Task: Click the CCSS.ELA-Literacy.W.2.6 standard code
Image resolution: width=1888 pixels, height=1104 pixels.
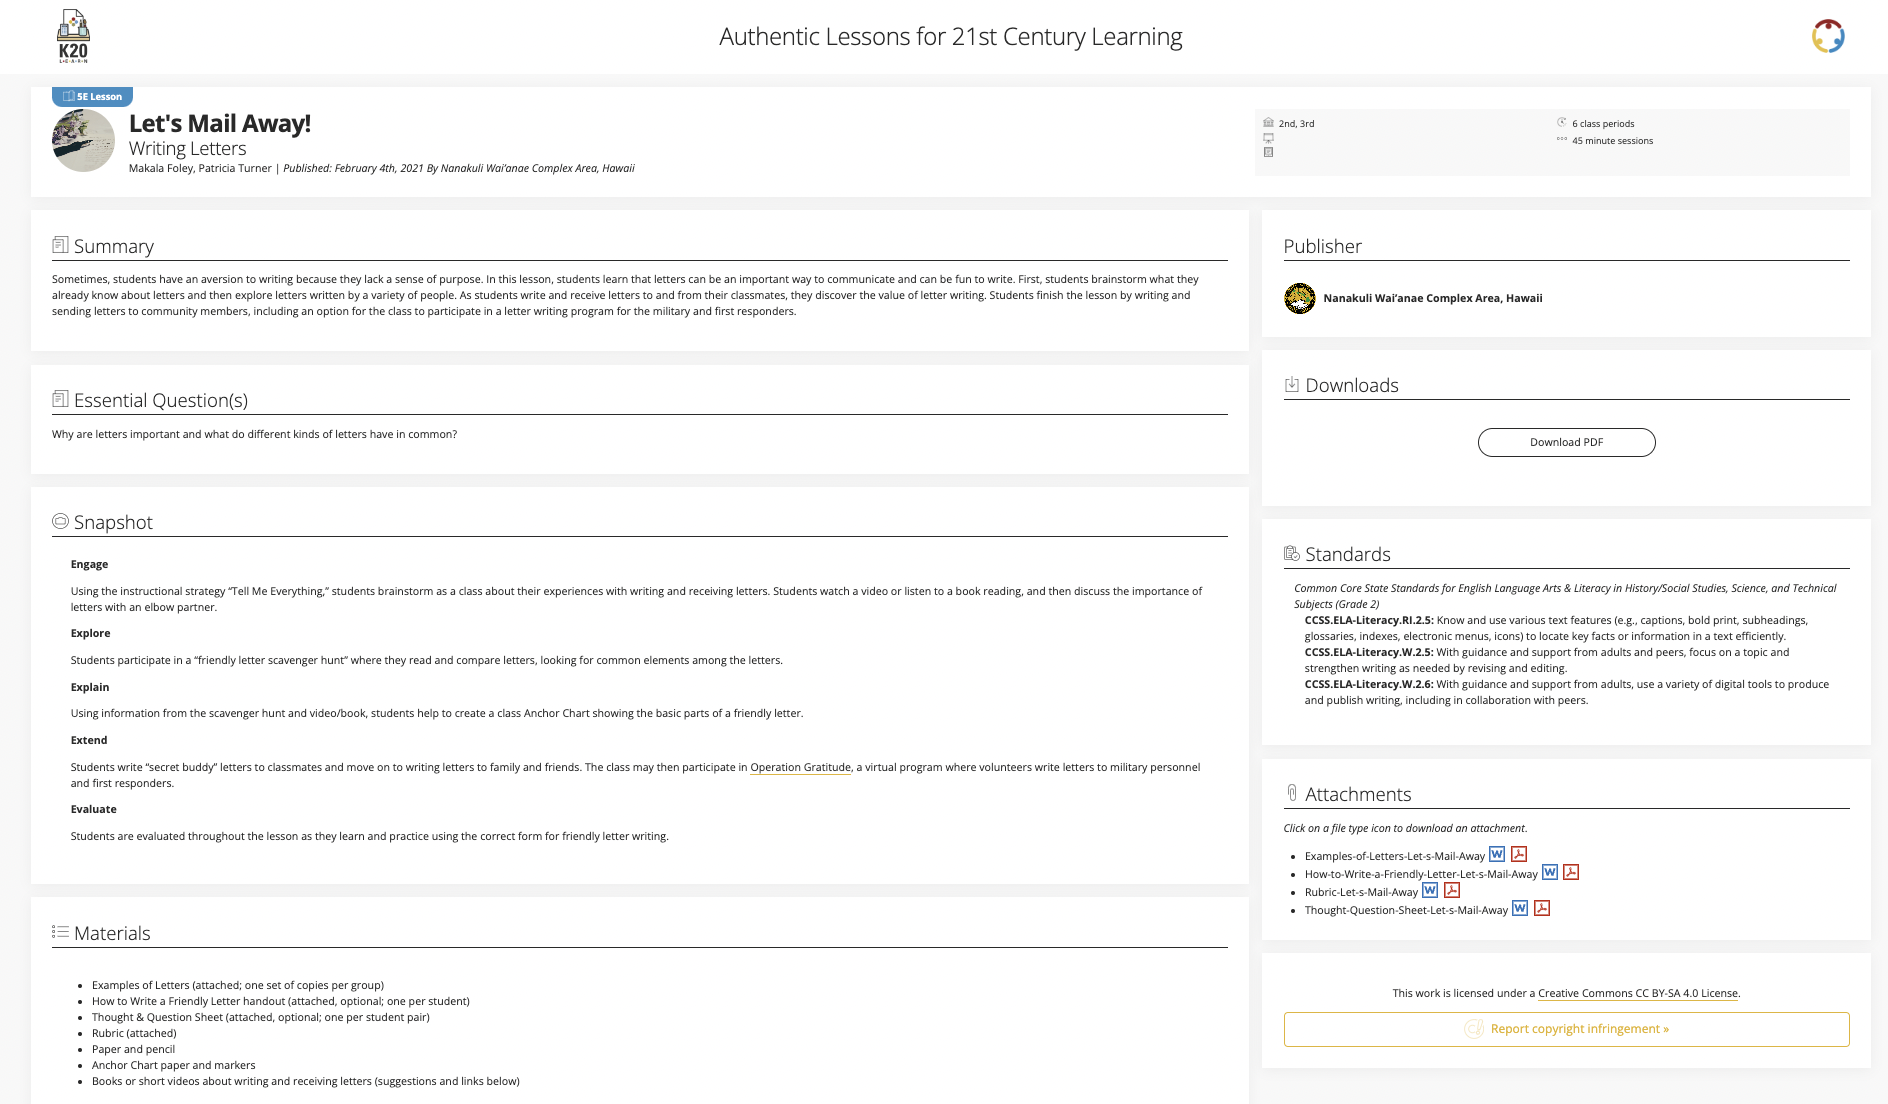Action: (x=1369, y=684)
